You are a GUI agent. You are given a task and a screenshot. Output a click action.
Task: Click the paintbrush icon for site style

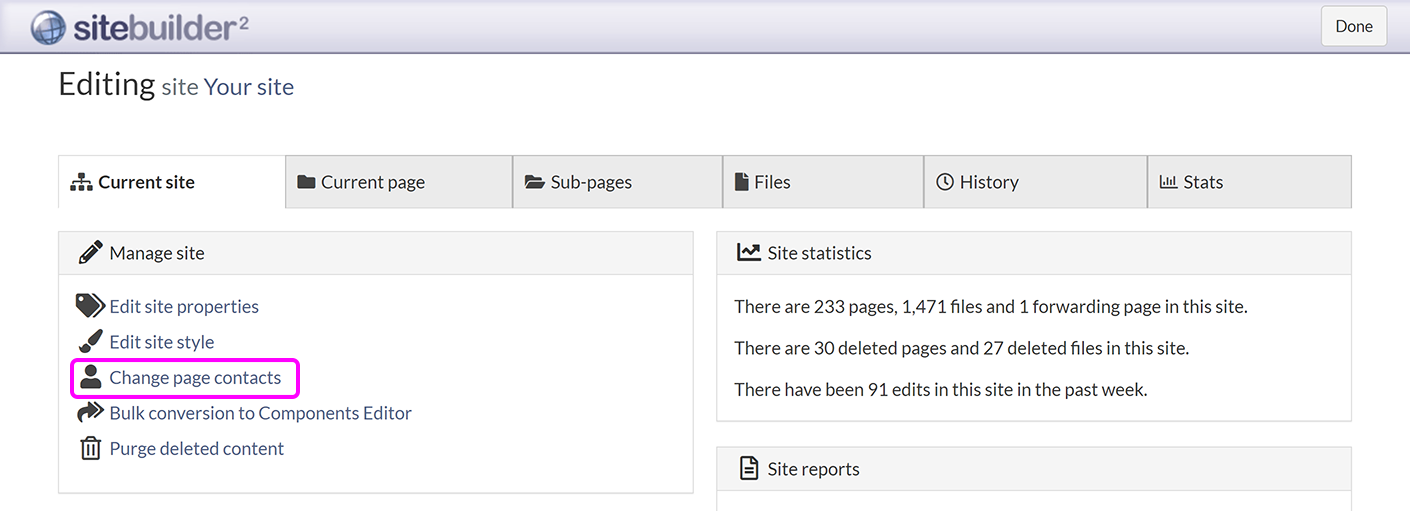[90, 342]
